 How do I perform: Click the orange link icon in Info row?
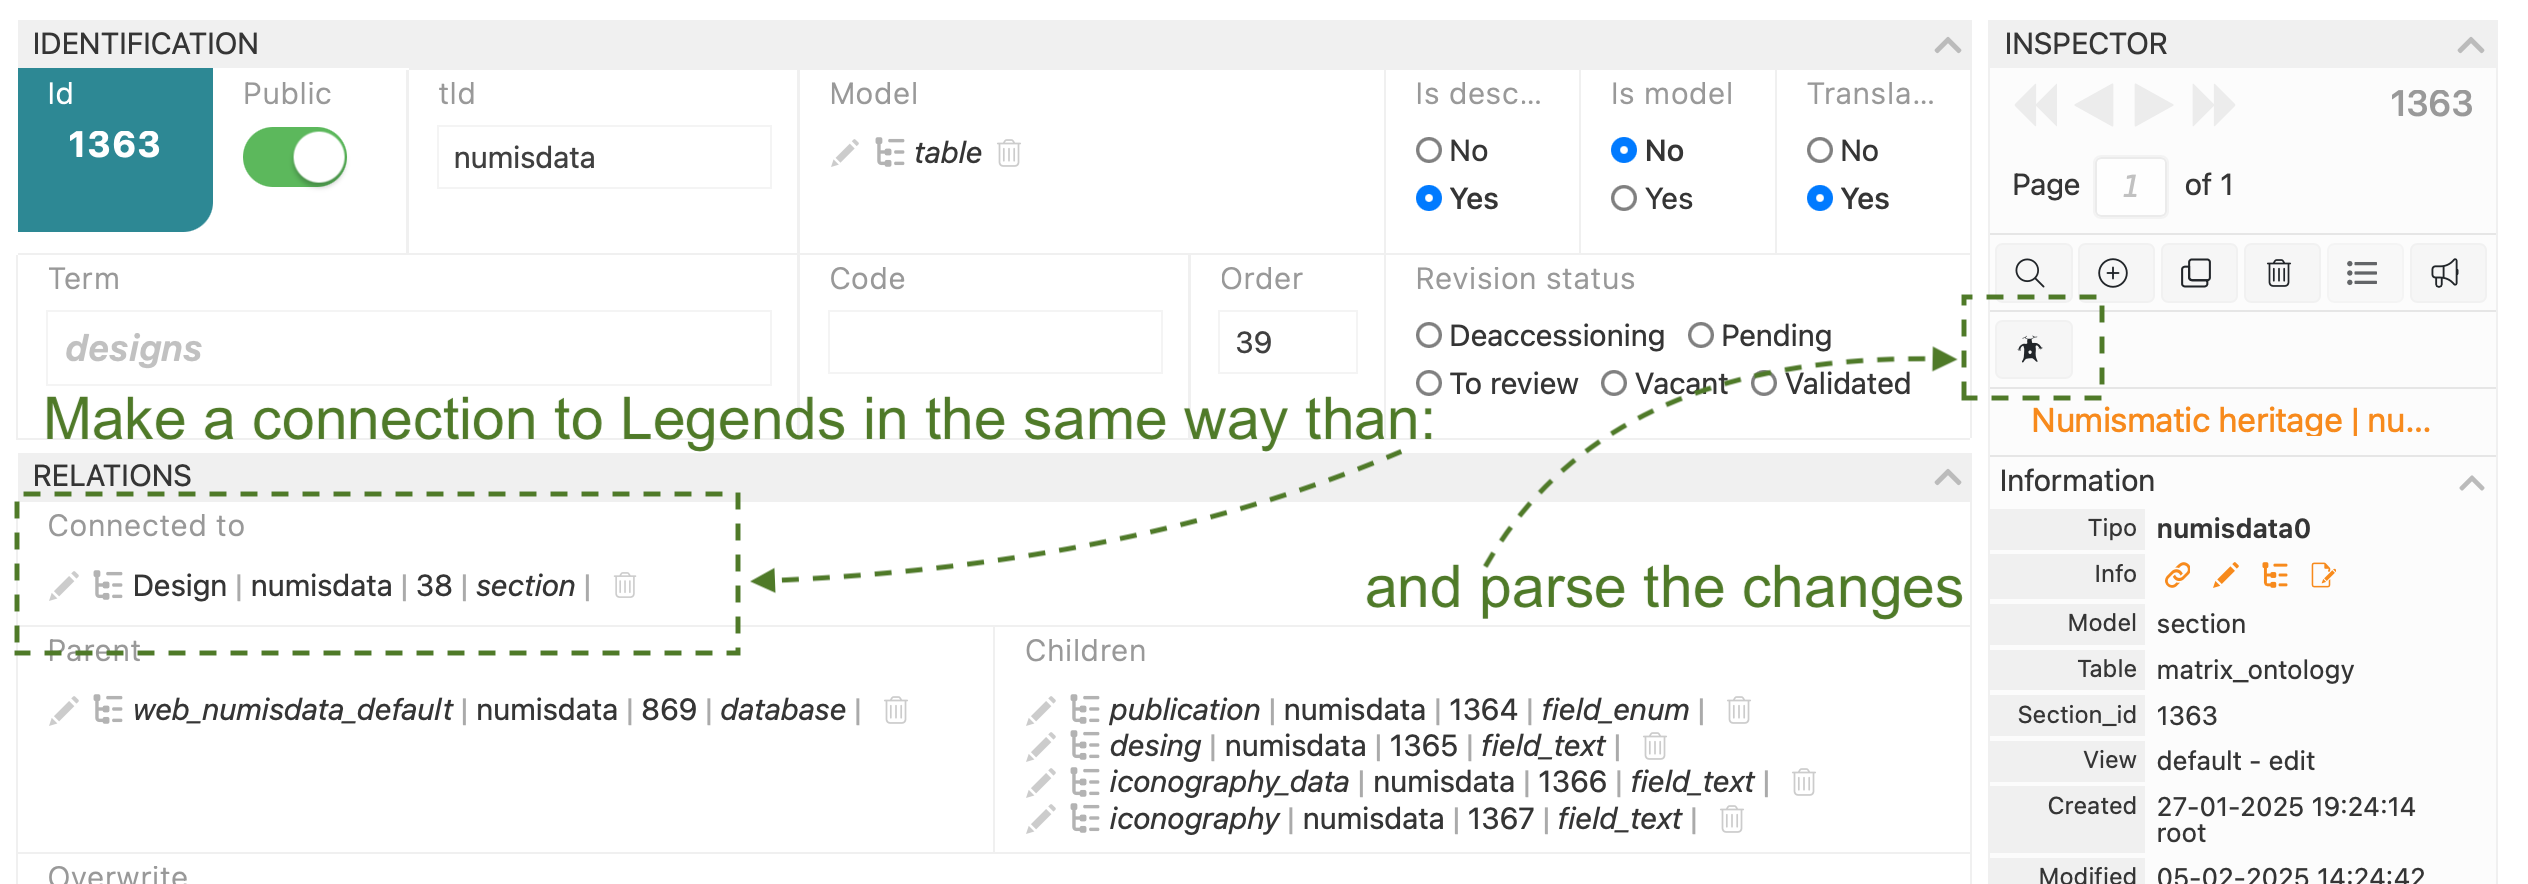click(2177, 575)
